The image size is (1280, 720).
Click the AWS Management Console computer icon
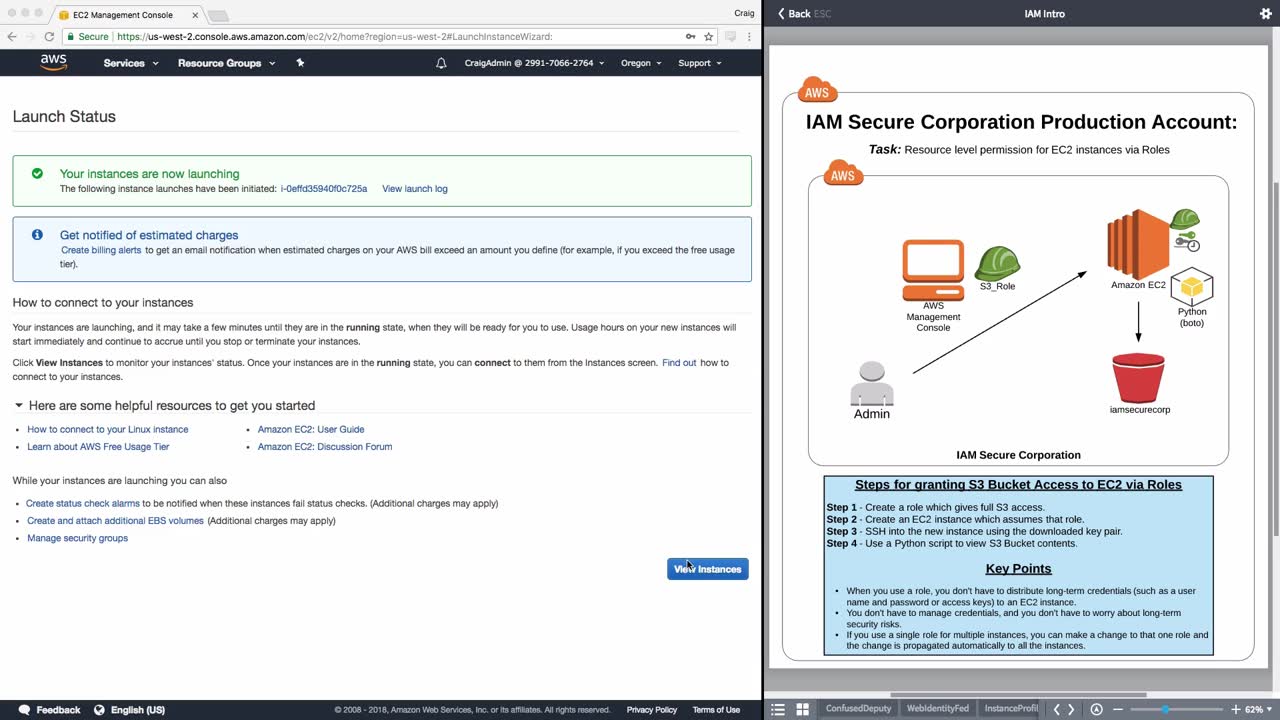(933, 269)
